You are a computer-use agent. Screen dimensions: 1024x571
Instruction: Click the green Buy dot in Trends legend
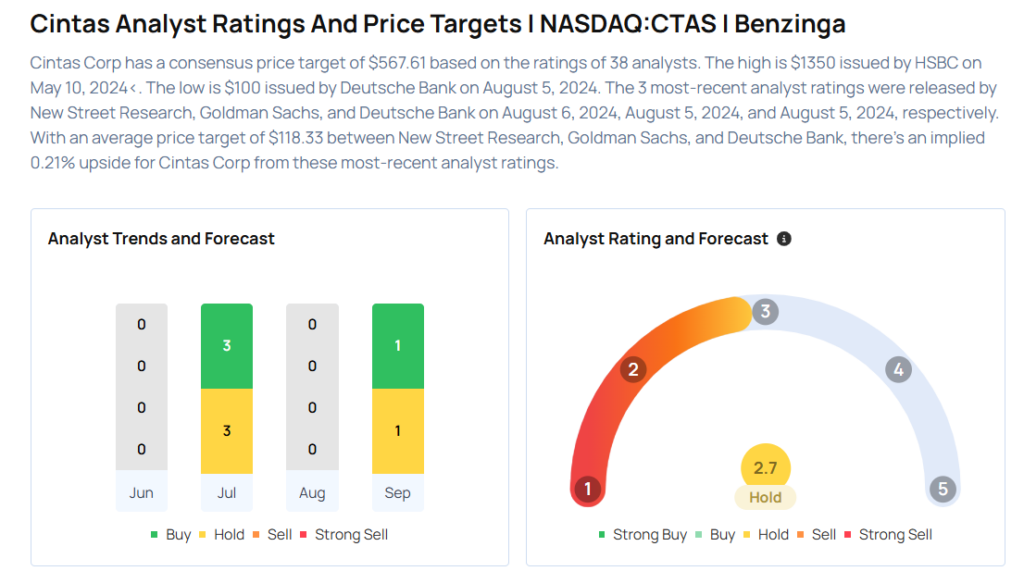[154, 535]
